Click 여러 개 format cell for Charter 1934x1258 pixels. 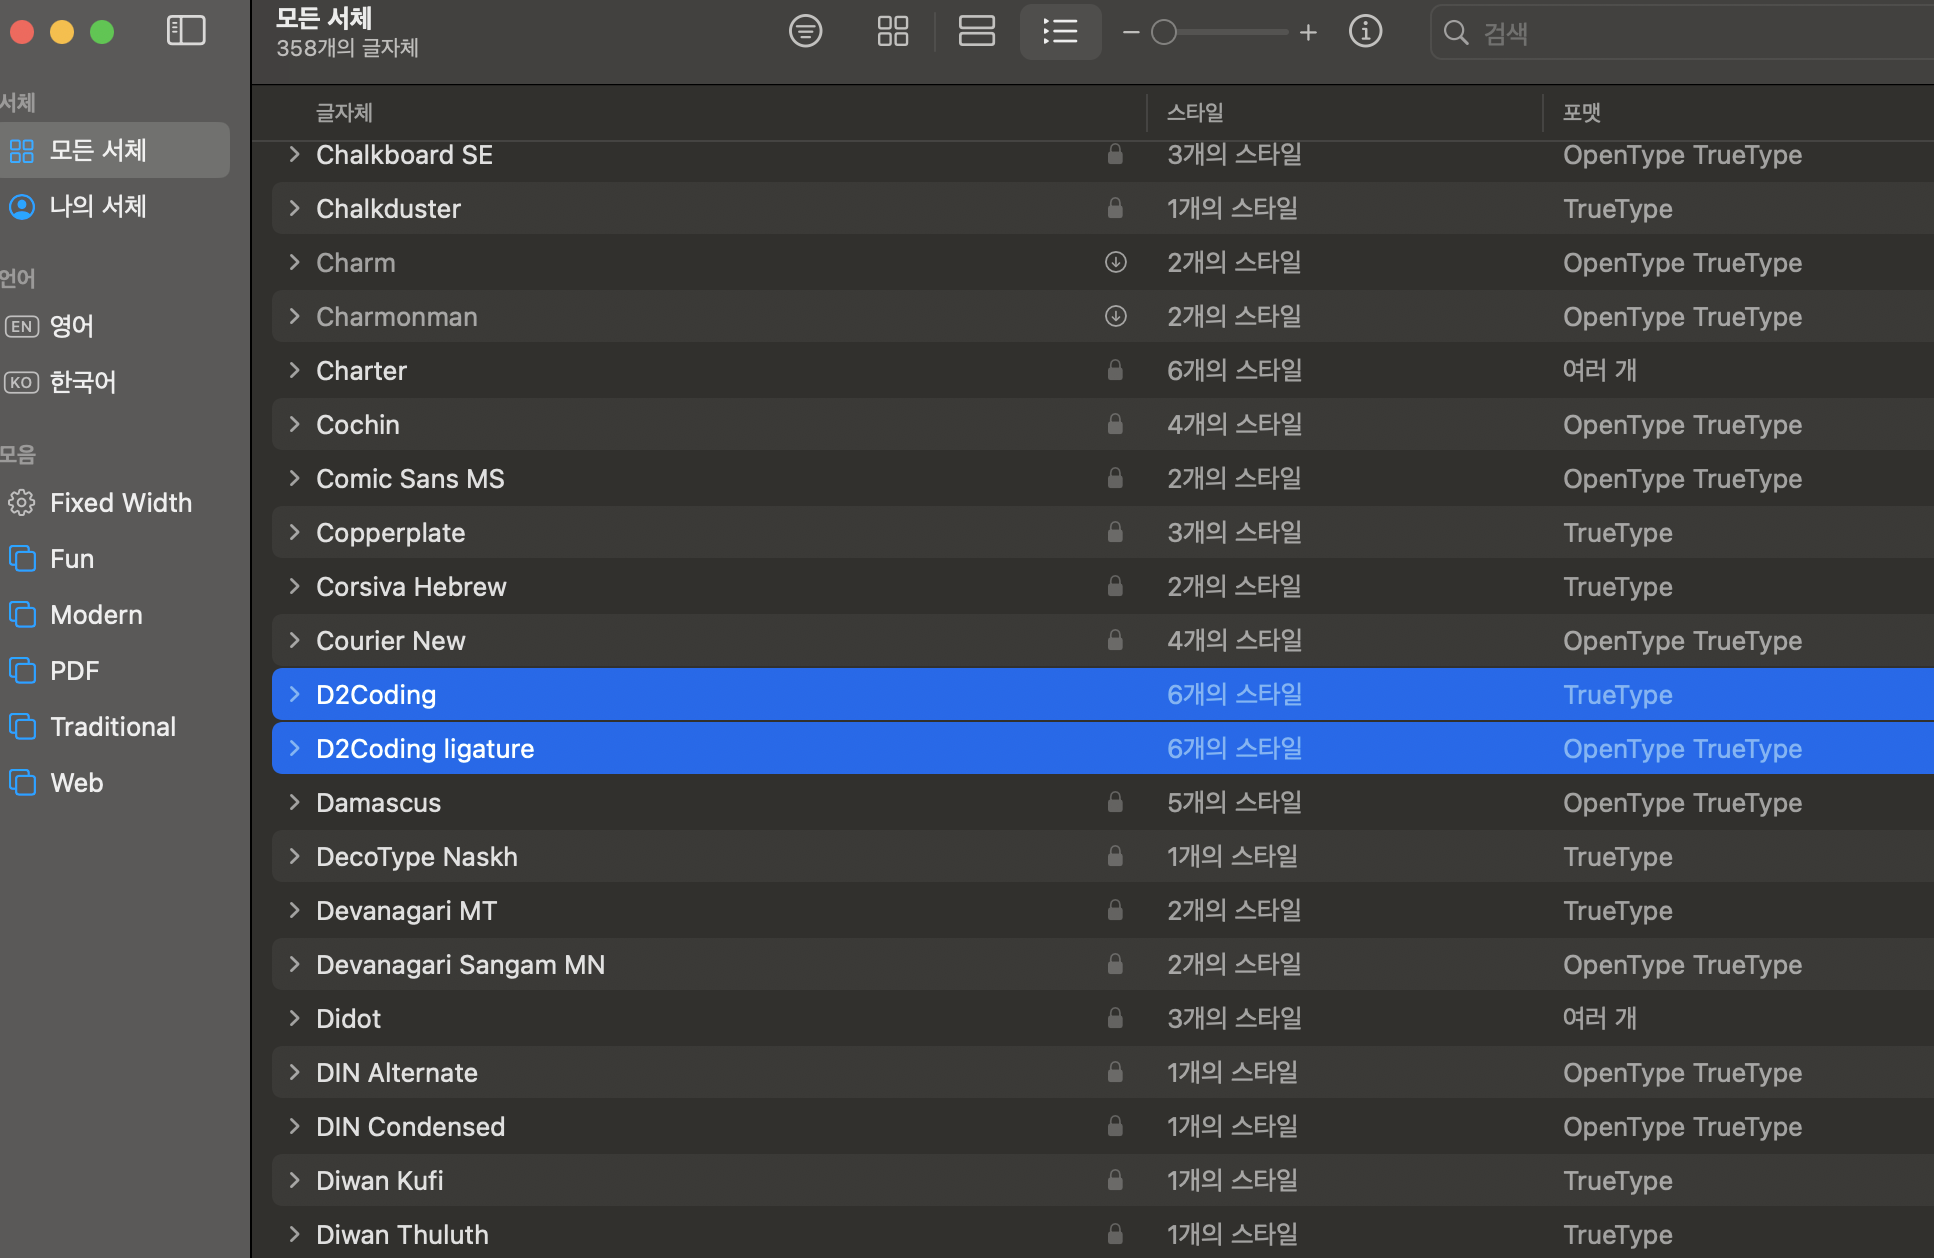pos(1600,370)
